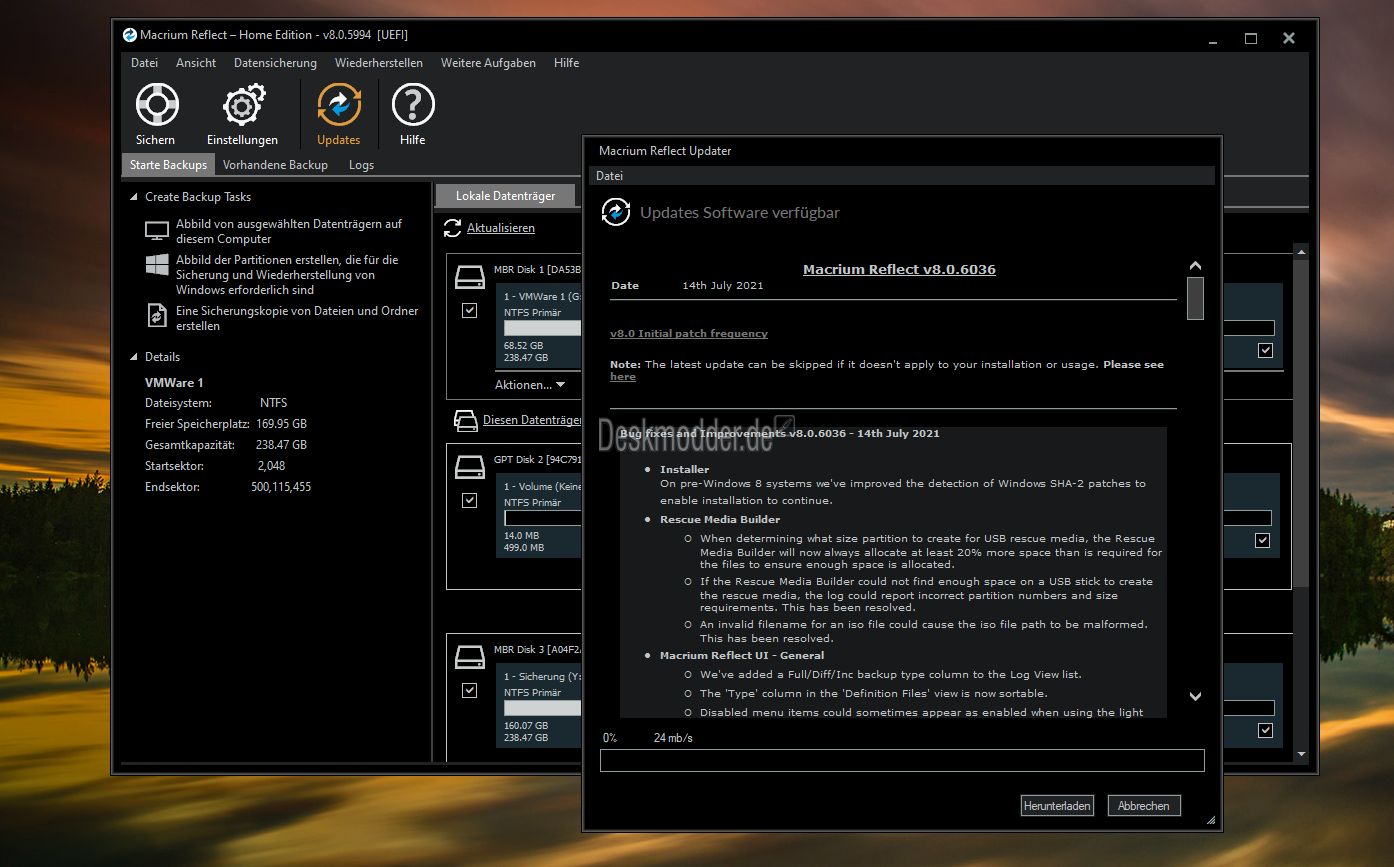Screen dimensions: 1394x867
Task: Click the up chevron in the update notes
Action: click(1195, 266)
